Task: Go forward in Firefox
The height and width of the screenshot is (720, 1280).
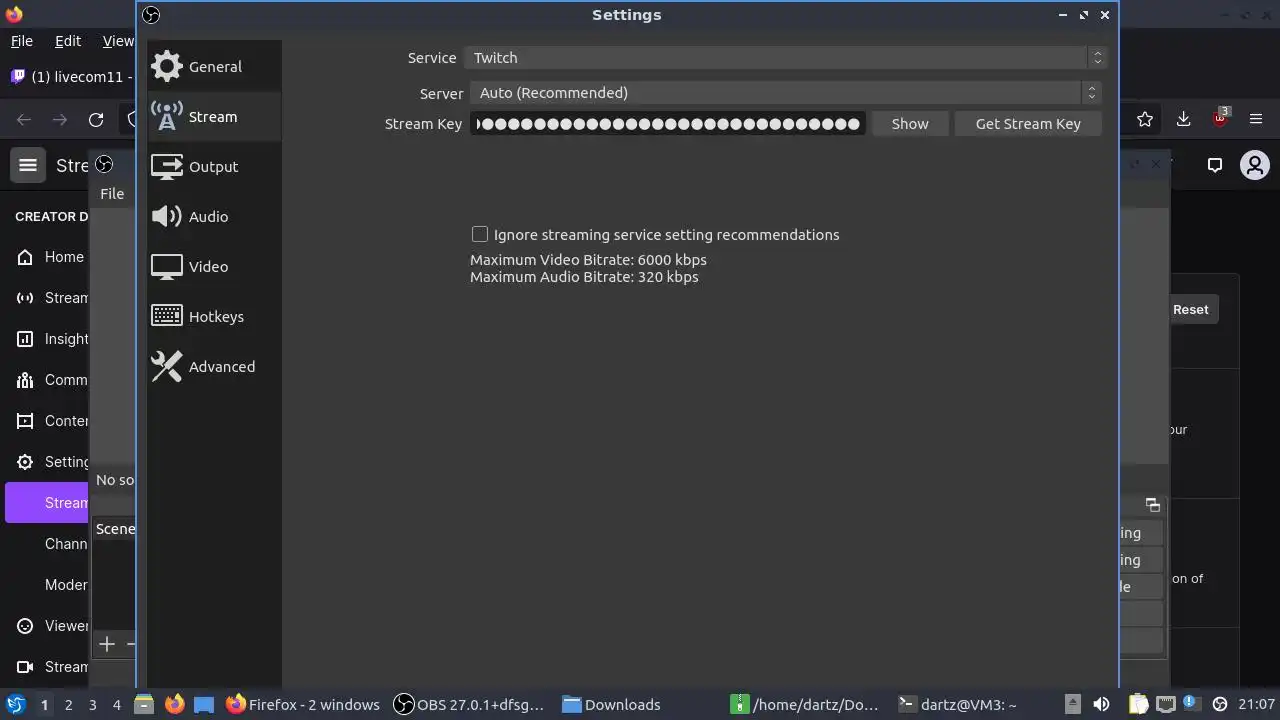Action: (x=60, y=120)
